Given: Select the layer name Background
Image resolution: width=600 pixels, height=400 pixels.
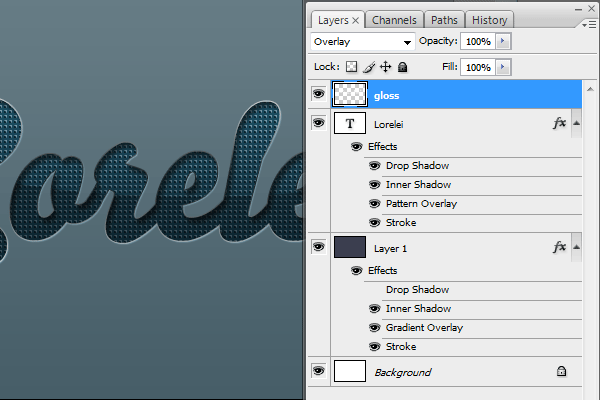Looking at the screenshot, I should coord(403,372).
